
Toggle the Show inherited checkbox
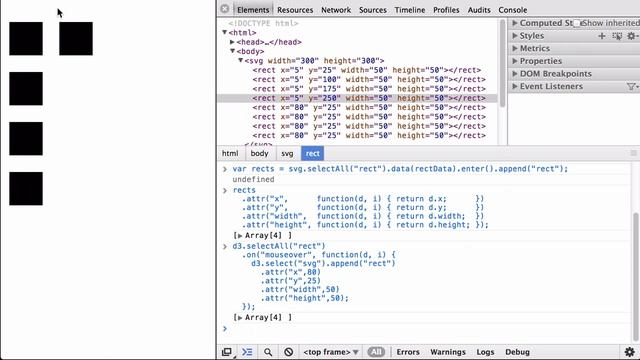coord(577,23)
